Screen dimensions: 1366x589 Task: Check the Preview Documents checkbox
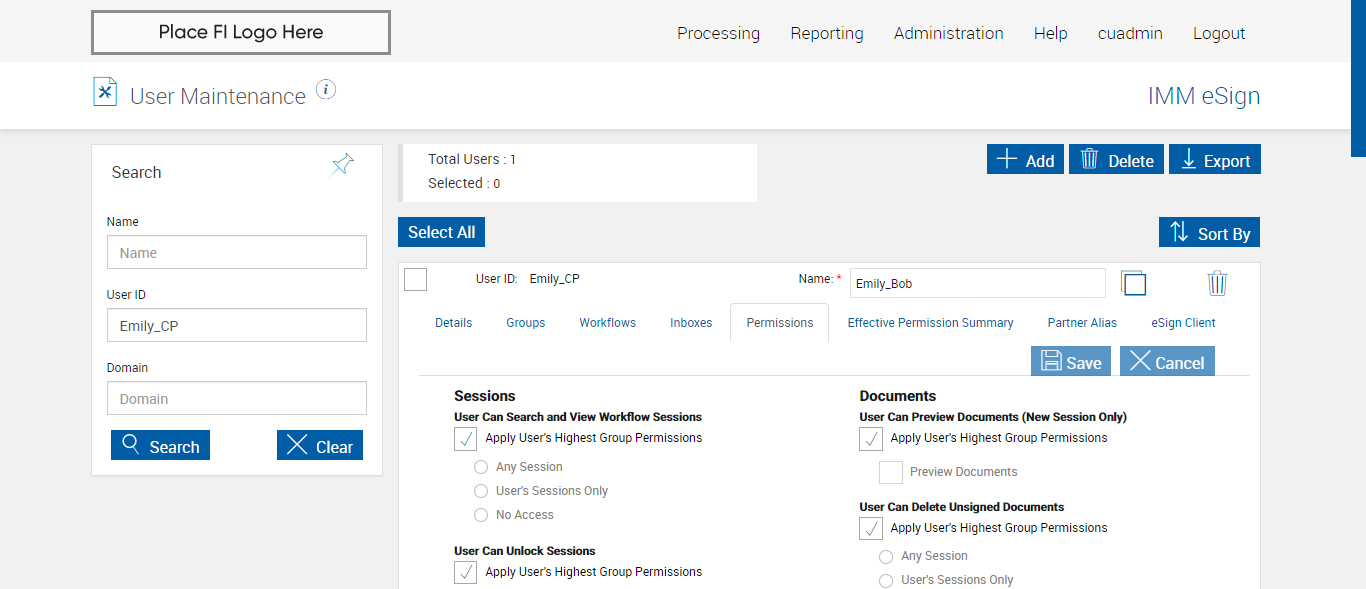tap(891, 472)
